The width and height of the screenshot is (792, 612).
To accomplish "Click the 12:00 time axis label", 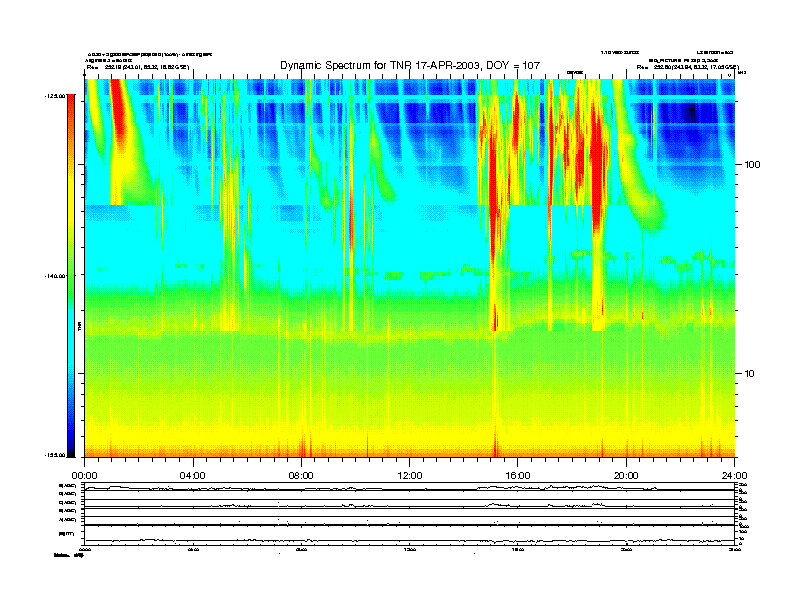I will [410, 475].
